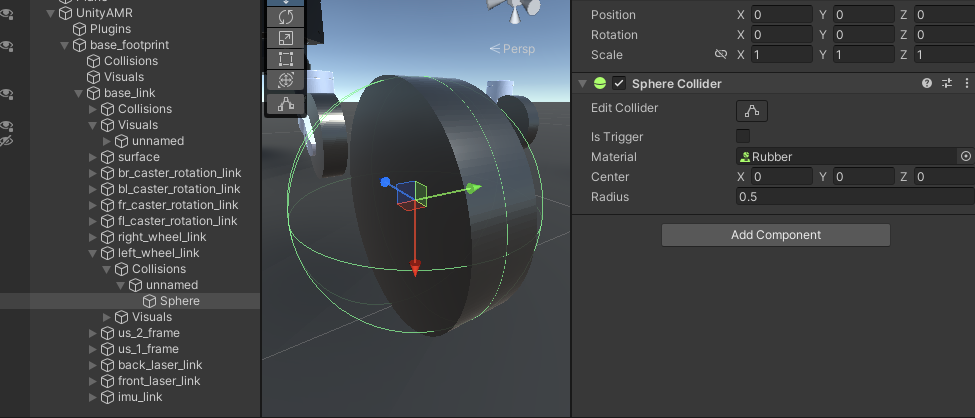Image resolution: width=975 pixels, height=418 pixels.
Task: Expand the right_wheel_link tree node
Action: pyautogui.click(x=93, y=237)
